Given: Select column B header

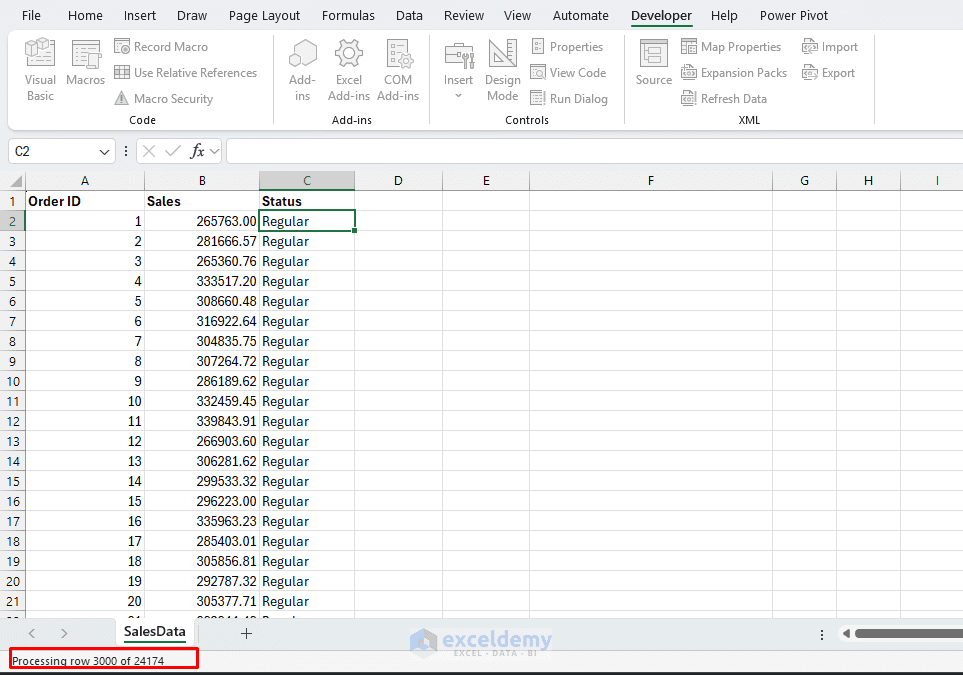Looking at the screenshot, I should pos(202,181).
